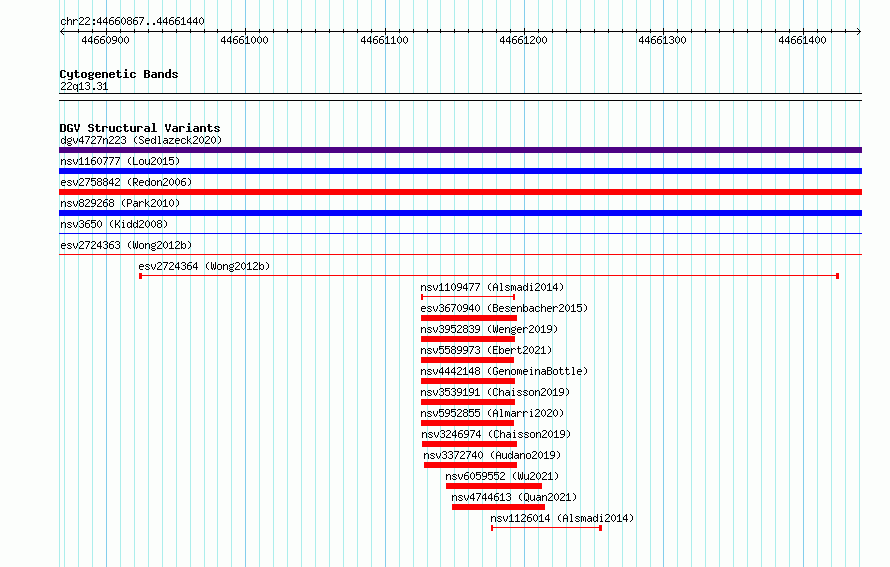Click the red nsv5589973 variant bar
Viewport: 890px width, 567px height.
point(467,360)
